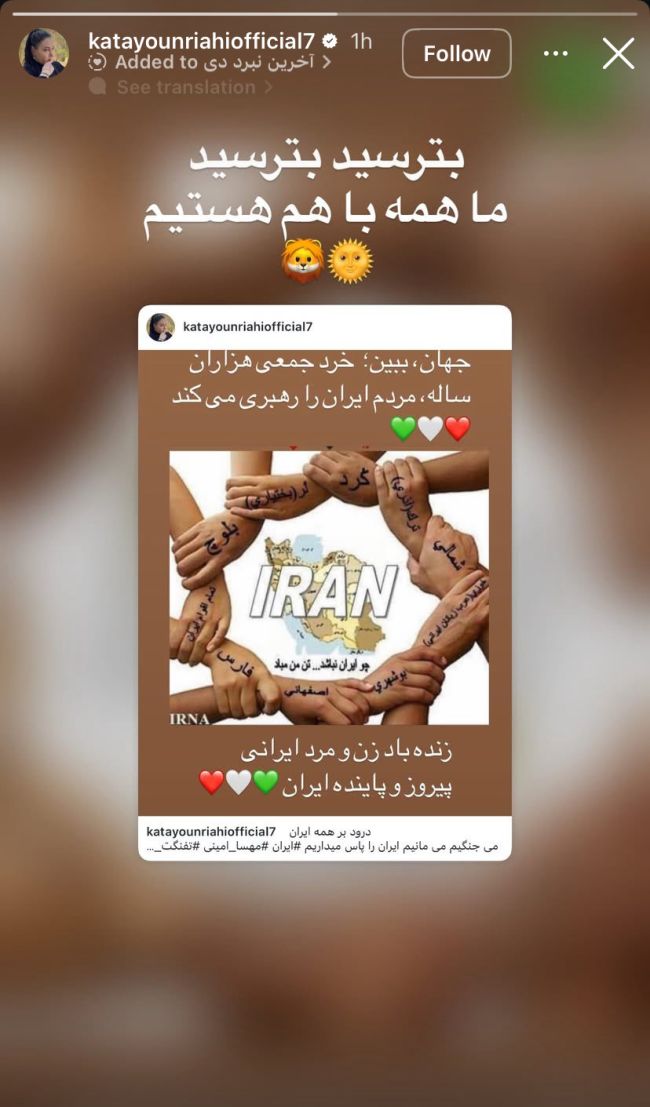Close the story viewer
This screenshot has height=1107, width=650.
(618, 54)
